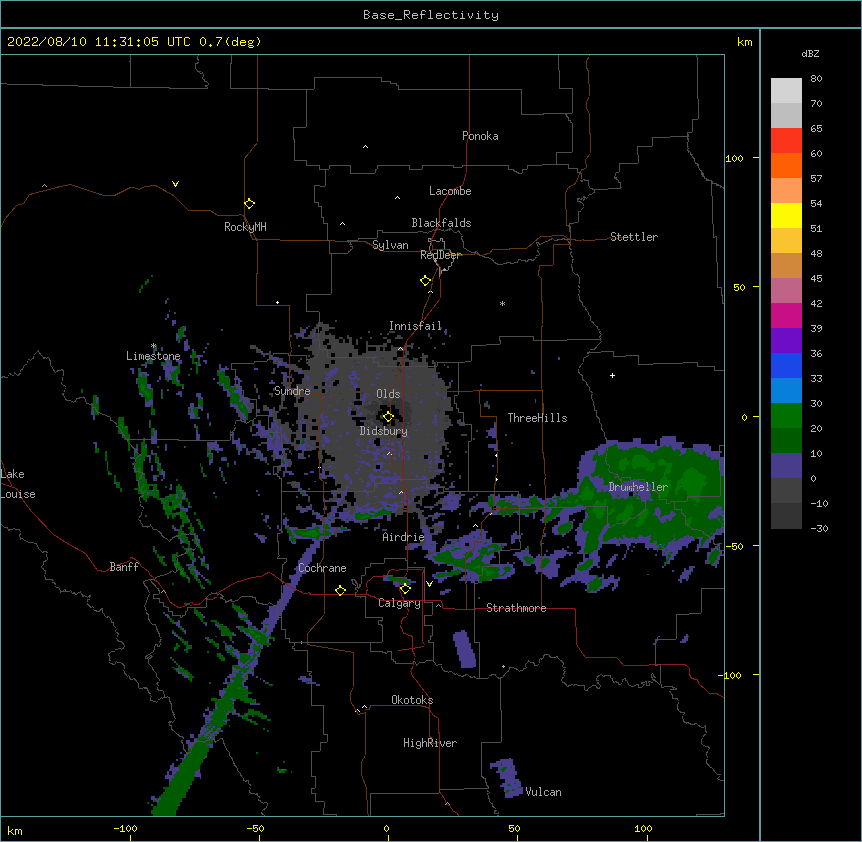The image size is (862, 842).
Task: Pick the red 60-65 dBZ legend swatch
Action: 786,141
